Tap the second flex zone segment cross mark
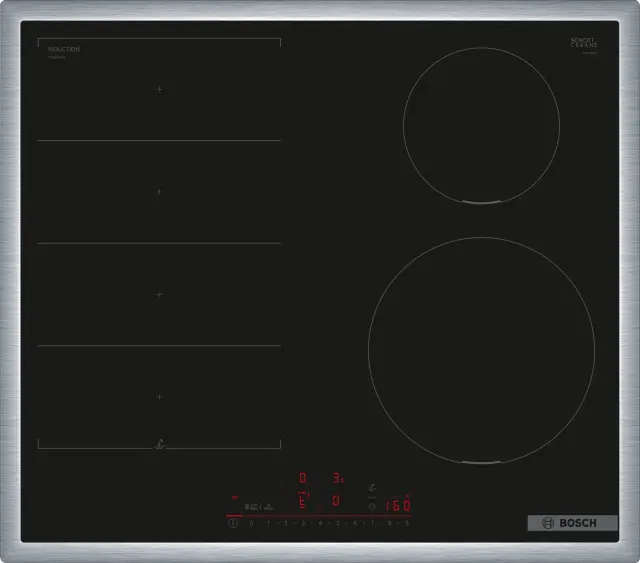 [x=159, y=191]
